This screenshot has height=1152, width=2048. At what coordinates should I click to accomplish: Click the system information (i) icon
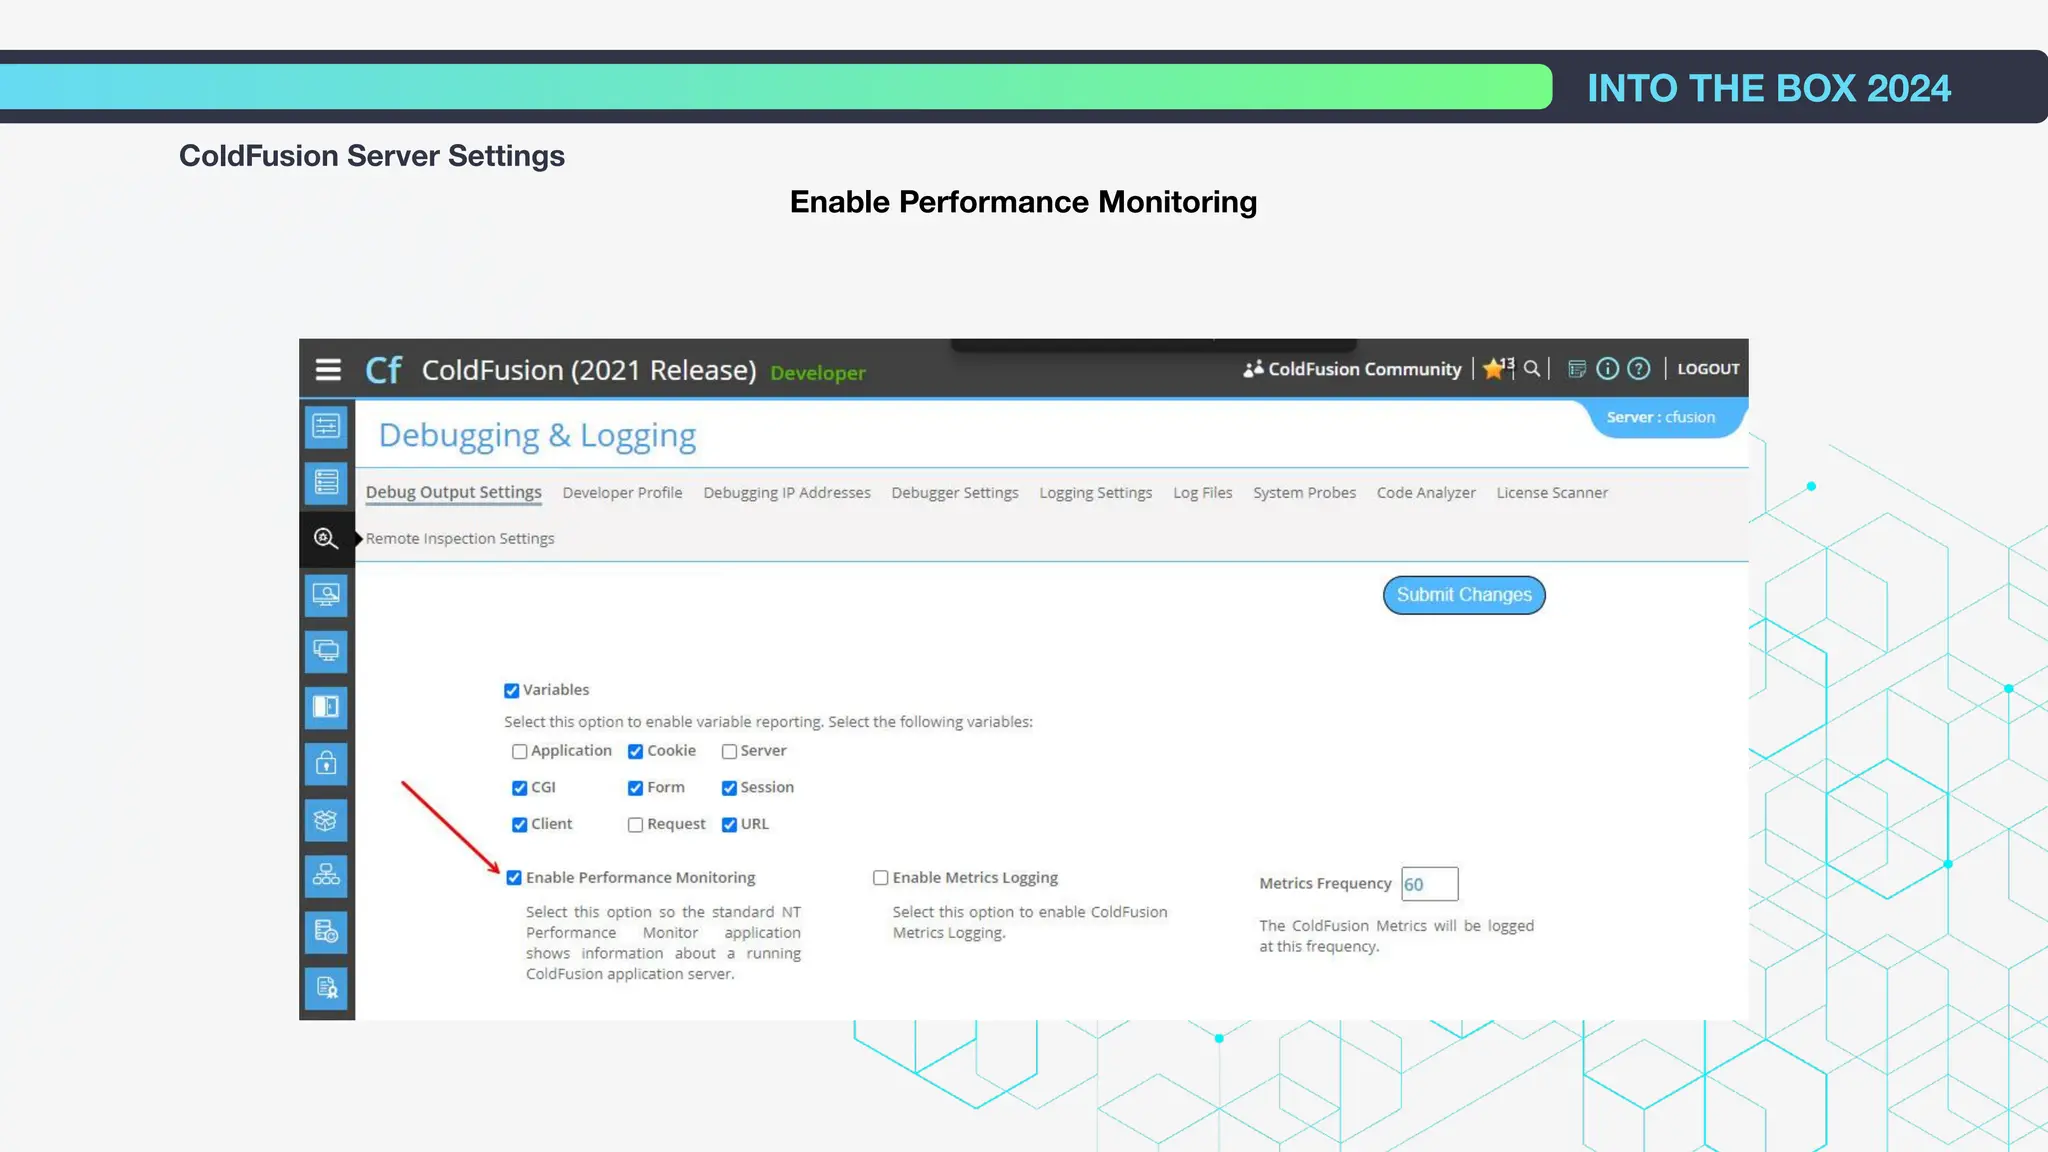pos(1607,369)
